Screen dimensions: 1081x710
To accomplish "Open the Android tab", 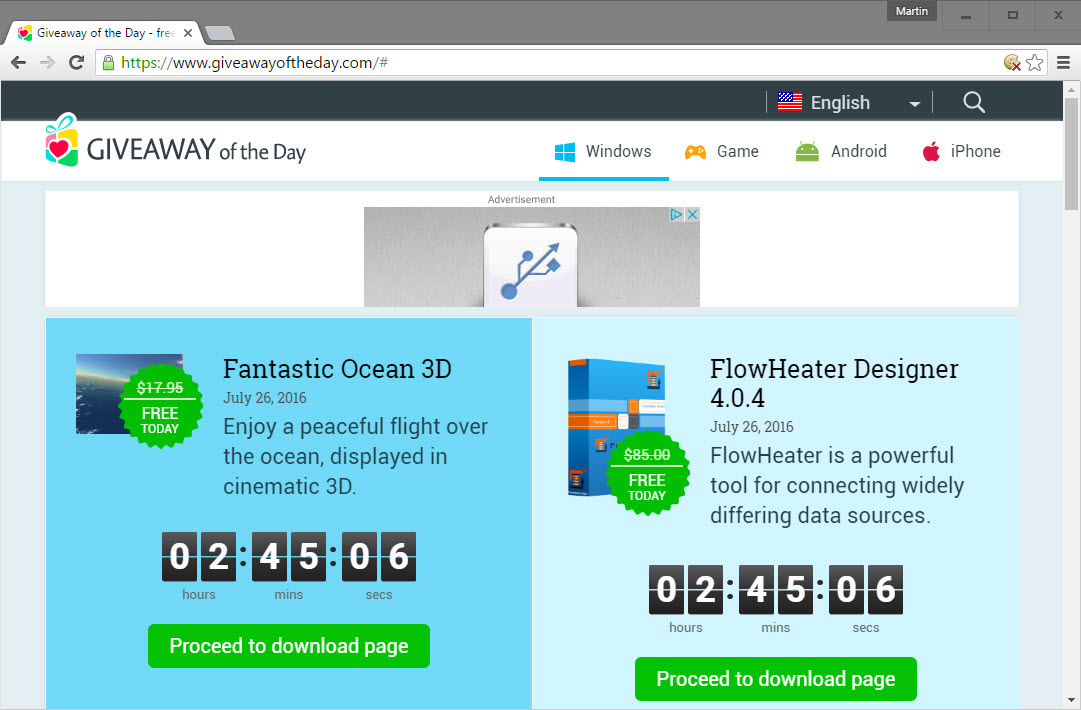I will [841, 152].
